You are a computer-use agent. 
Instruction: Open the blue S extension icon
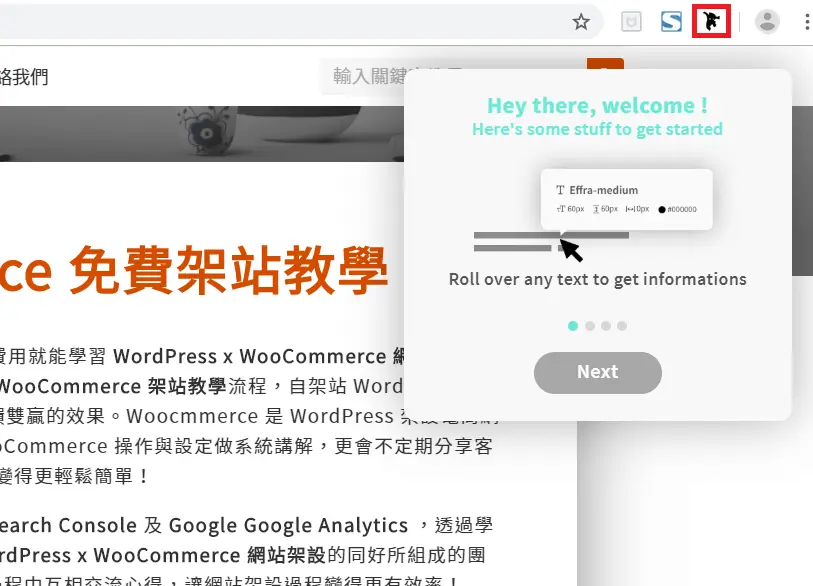click(671, 22)
